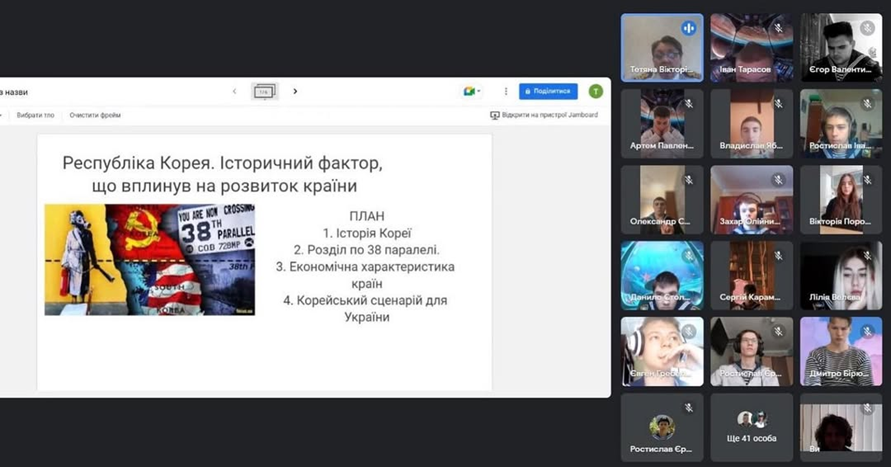Click Відкрити на пристрої Jamboard
The height and width of the screenshot is (467, 891).
[544, 115]
